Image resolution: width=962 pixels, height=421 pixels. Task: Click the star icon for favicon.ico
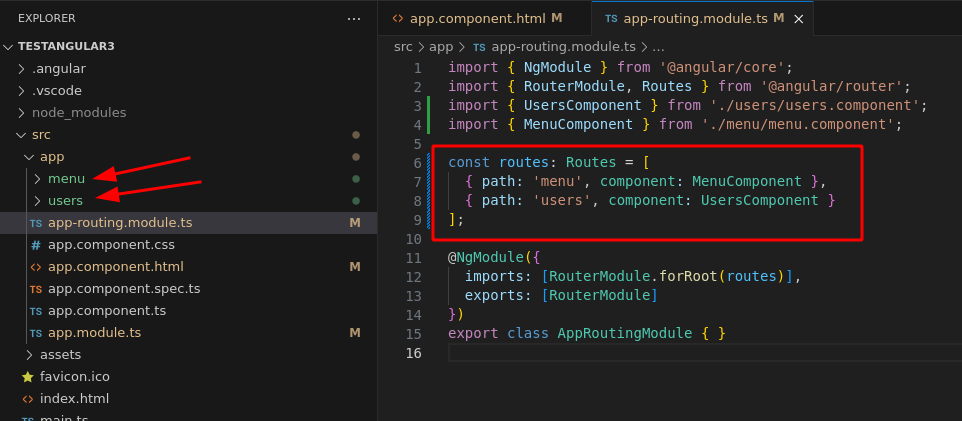[x=28, y=377]
